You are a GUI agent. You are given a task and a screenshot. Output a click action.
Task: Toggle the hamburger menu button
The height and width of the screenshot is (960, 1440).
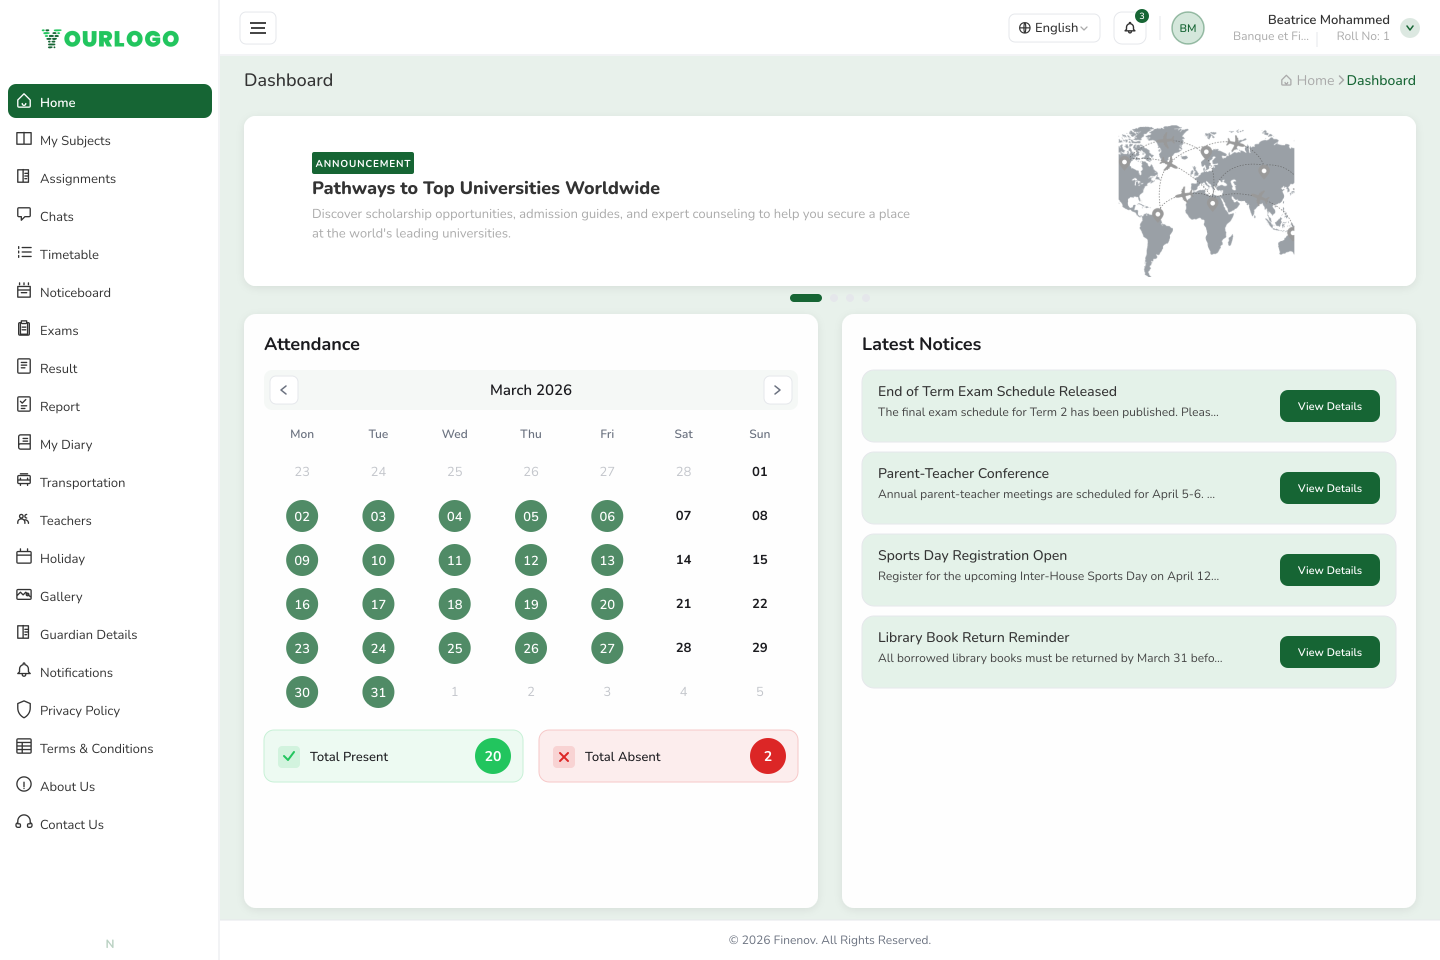click(x=258, y=28)
